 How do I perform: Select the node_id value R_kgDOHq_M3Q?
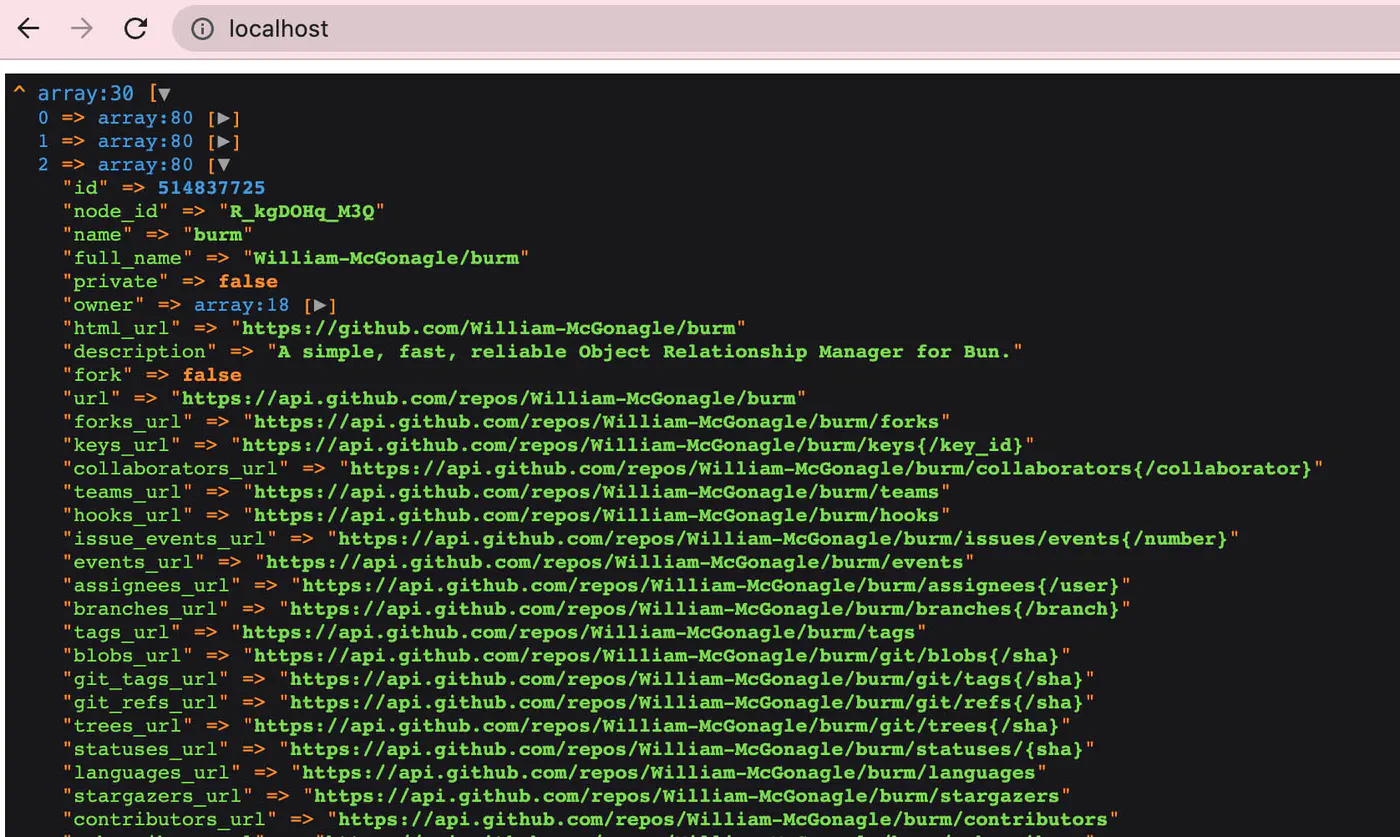pyautogui.click(x=302, y=211)
